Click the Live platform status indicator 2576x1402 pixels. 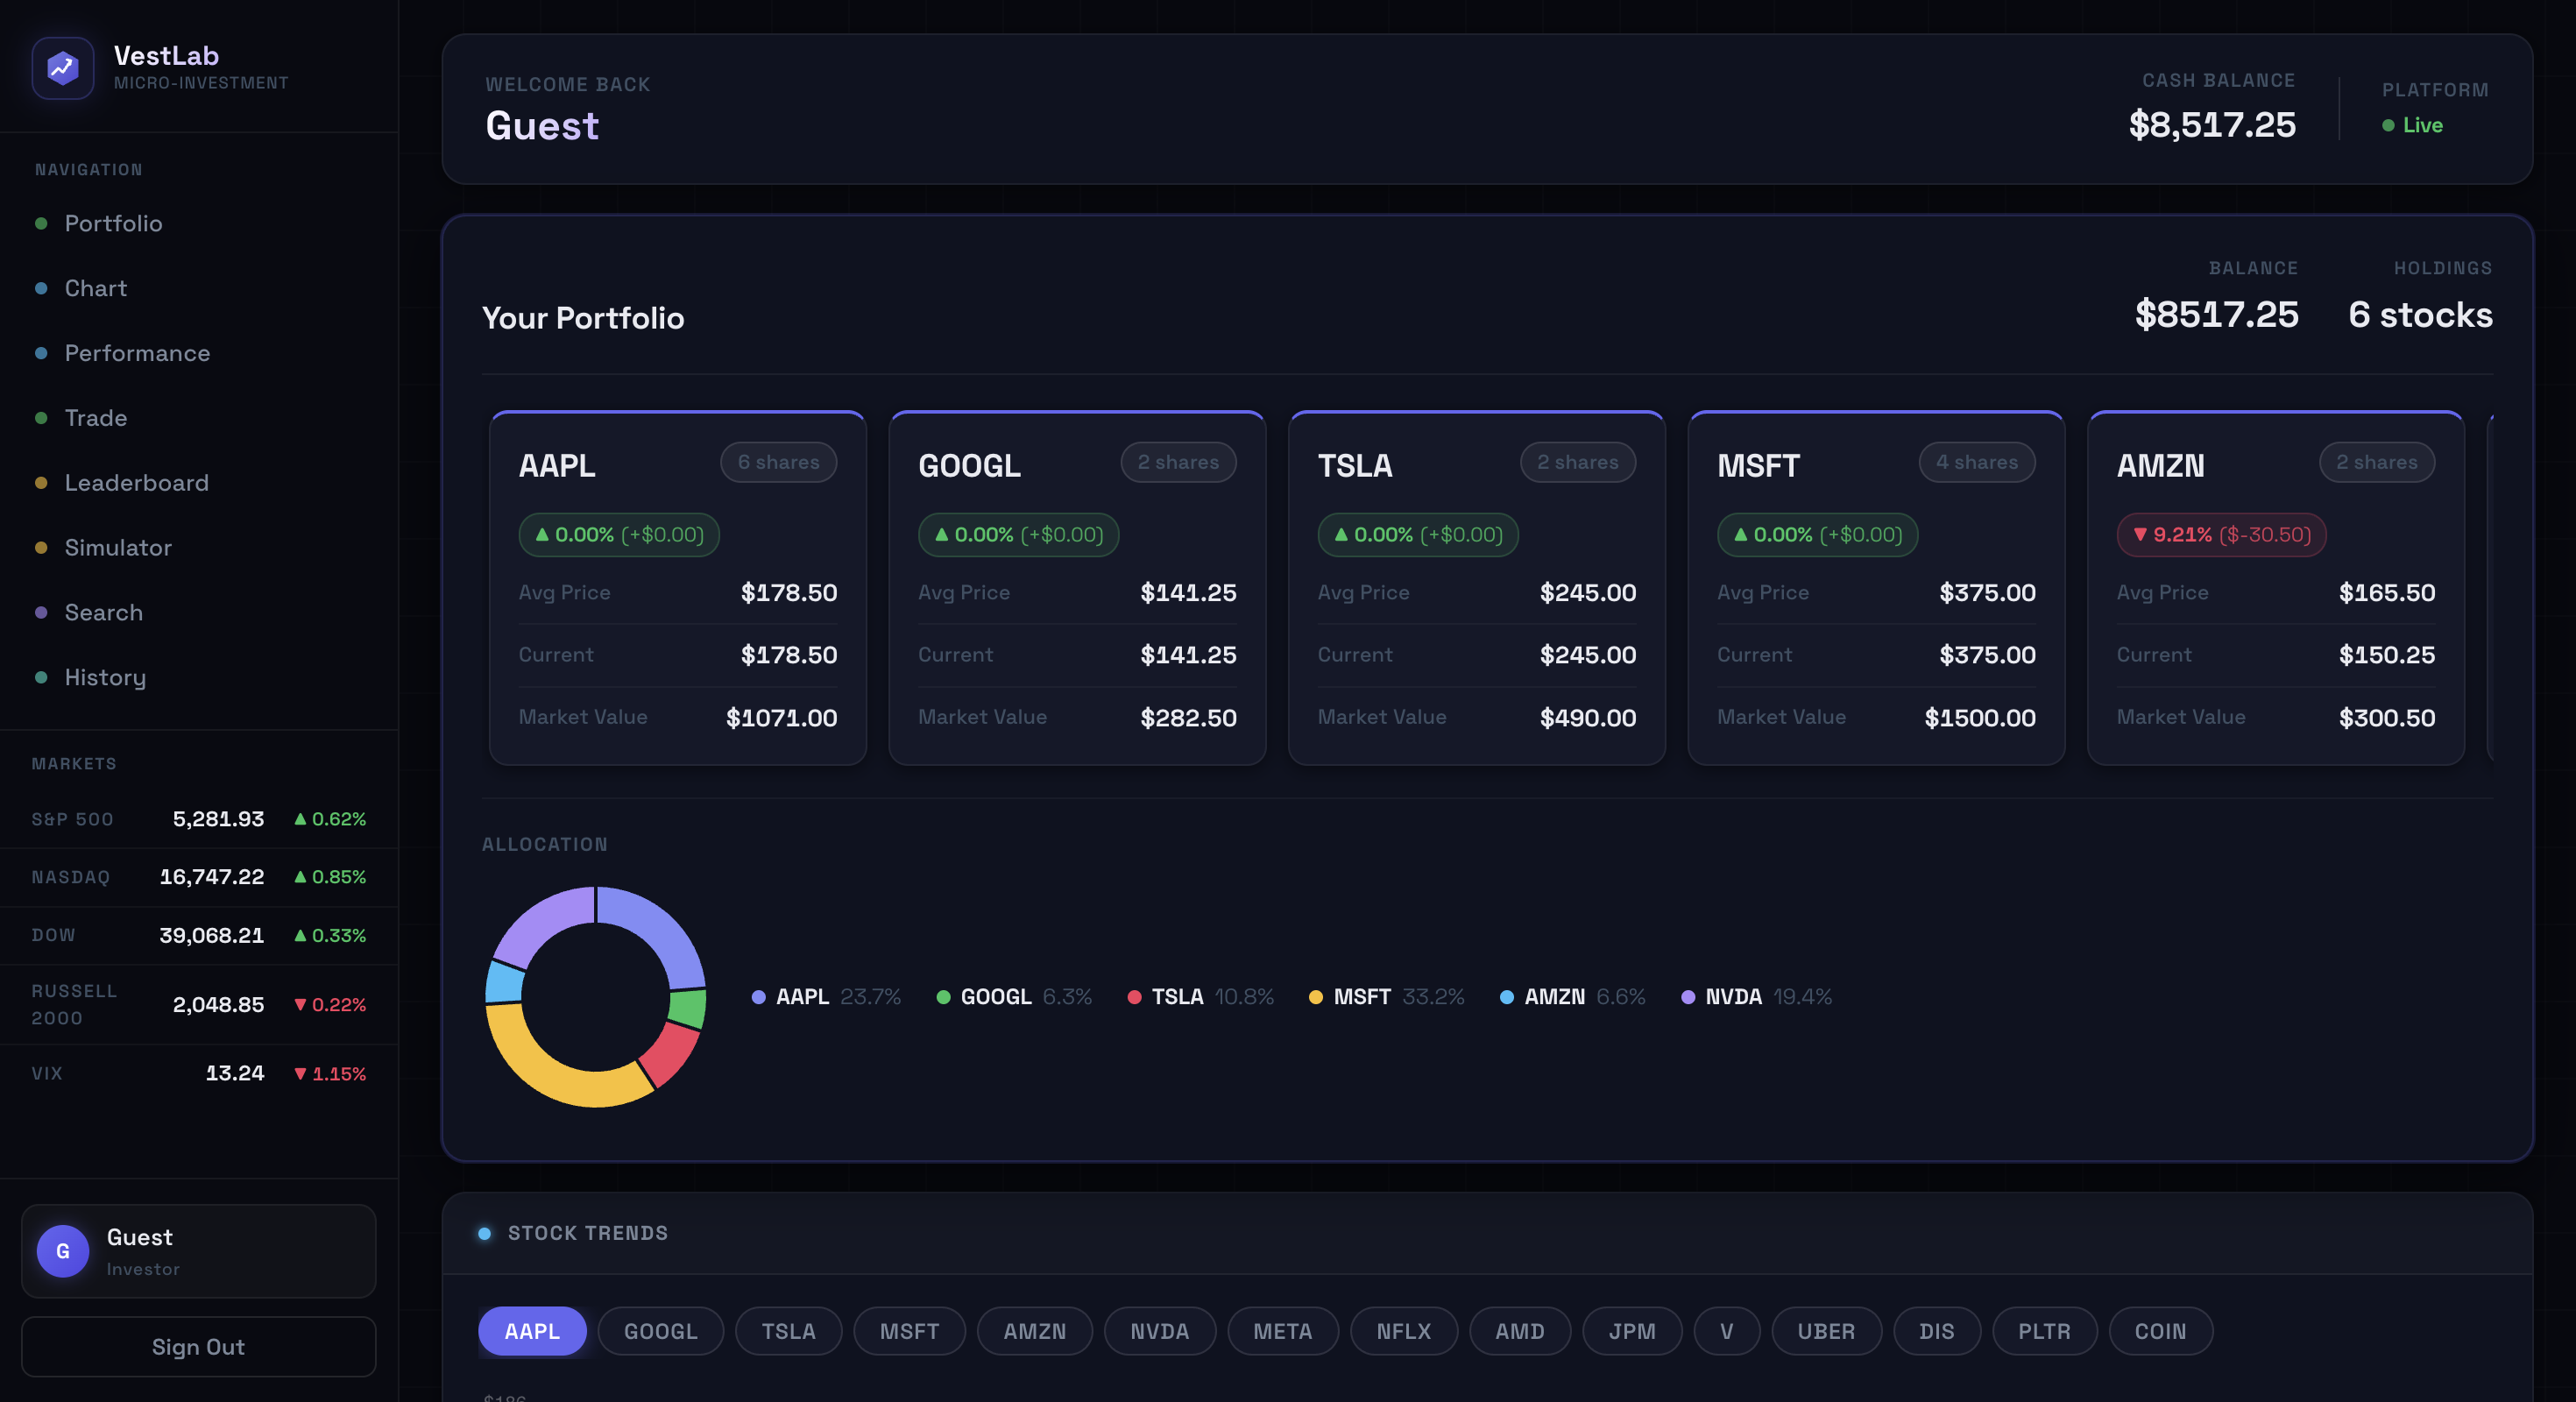[x=2412, y=125]
